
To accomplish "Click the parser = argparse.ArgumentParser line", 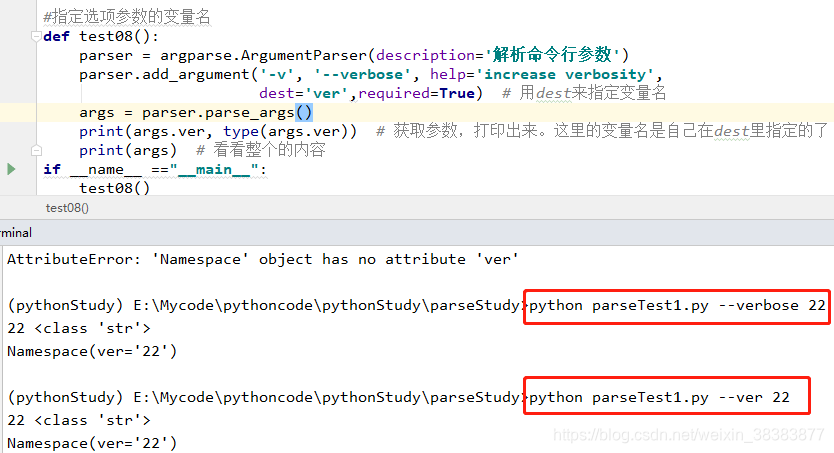I will point(354,55).
